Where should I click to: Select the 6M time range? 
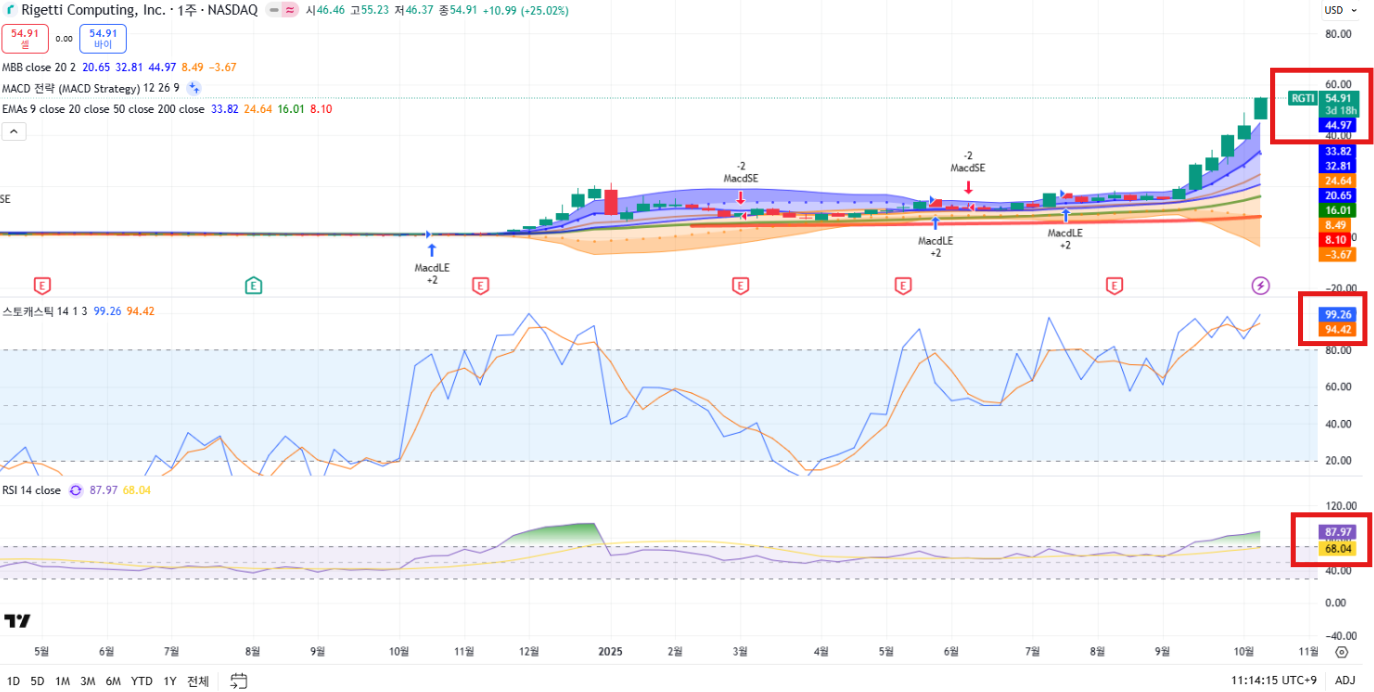[x=113, y=681]
